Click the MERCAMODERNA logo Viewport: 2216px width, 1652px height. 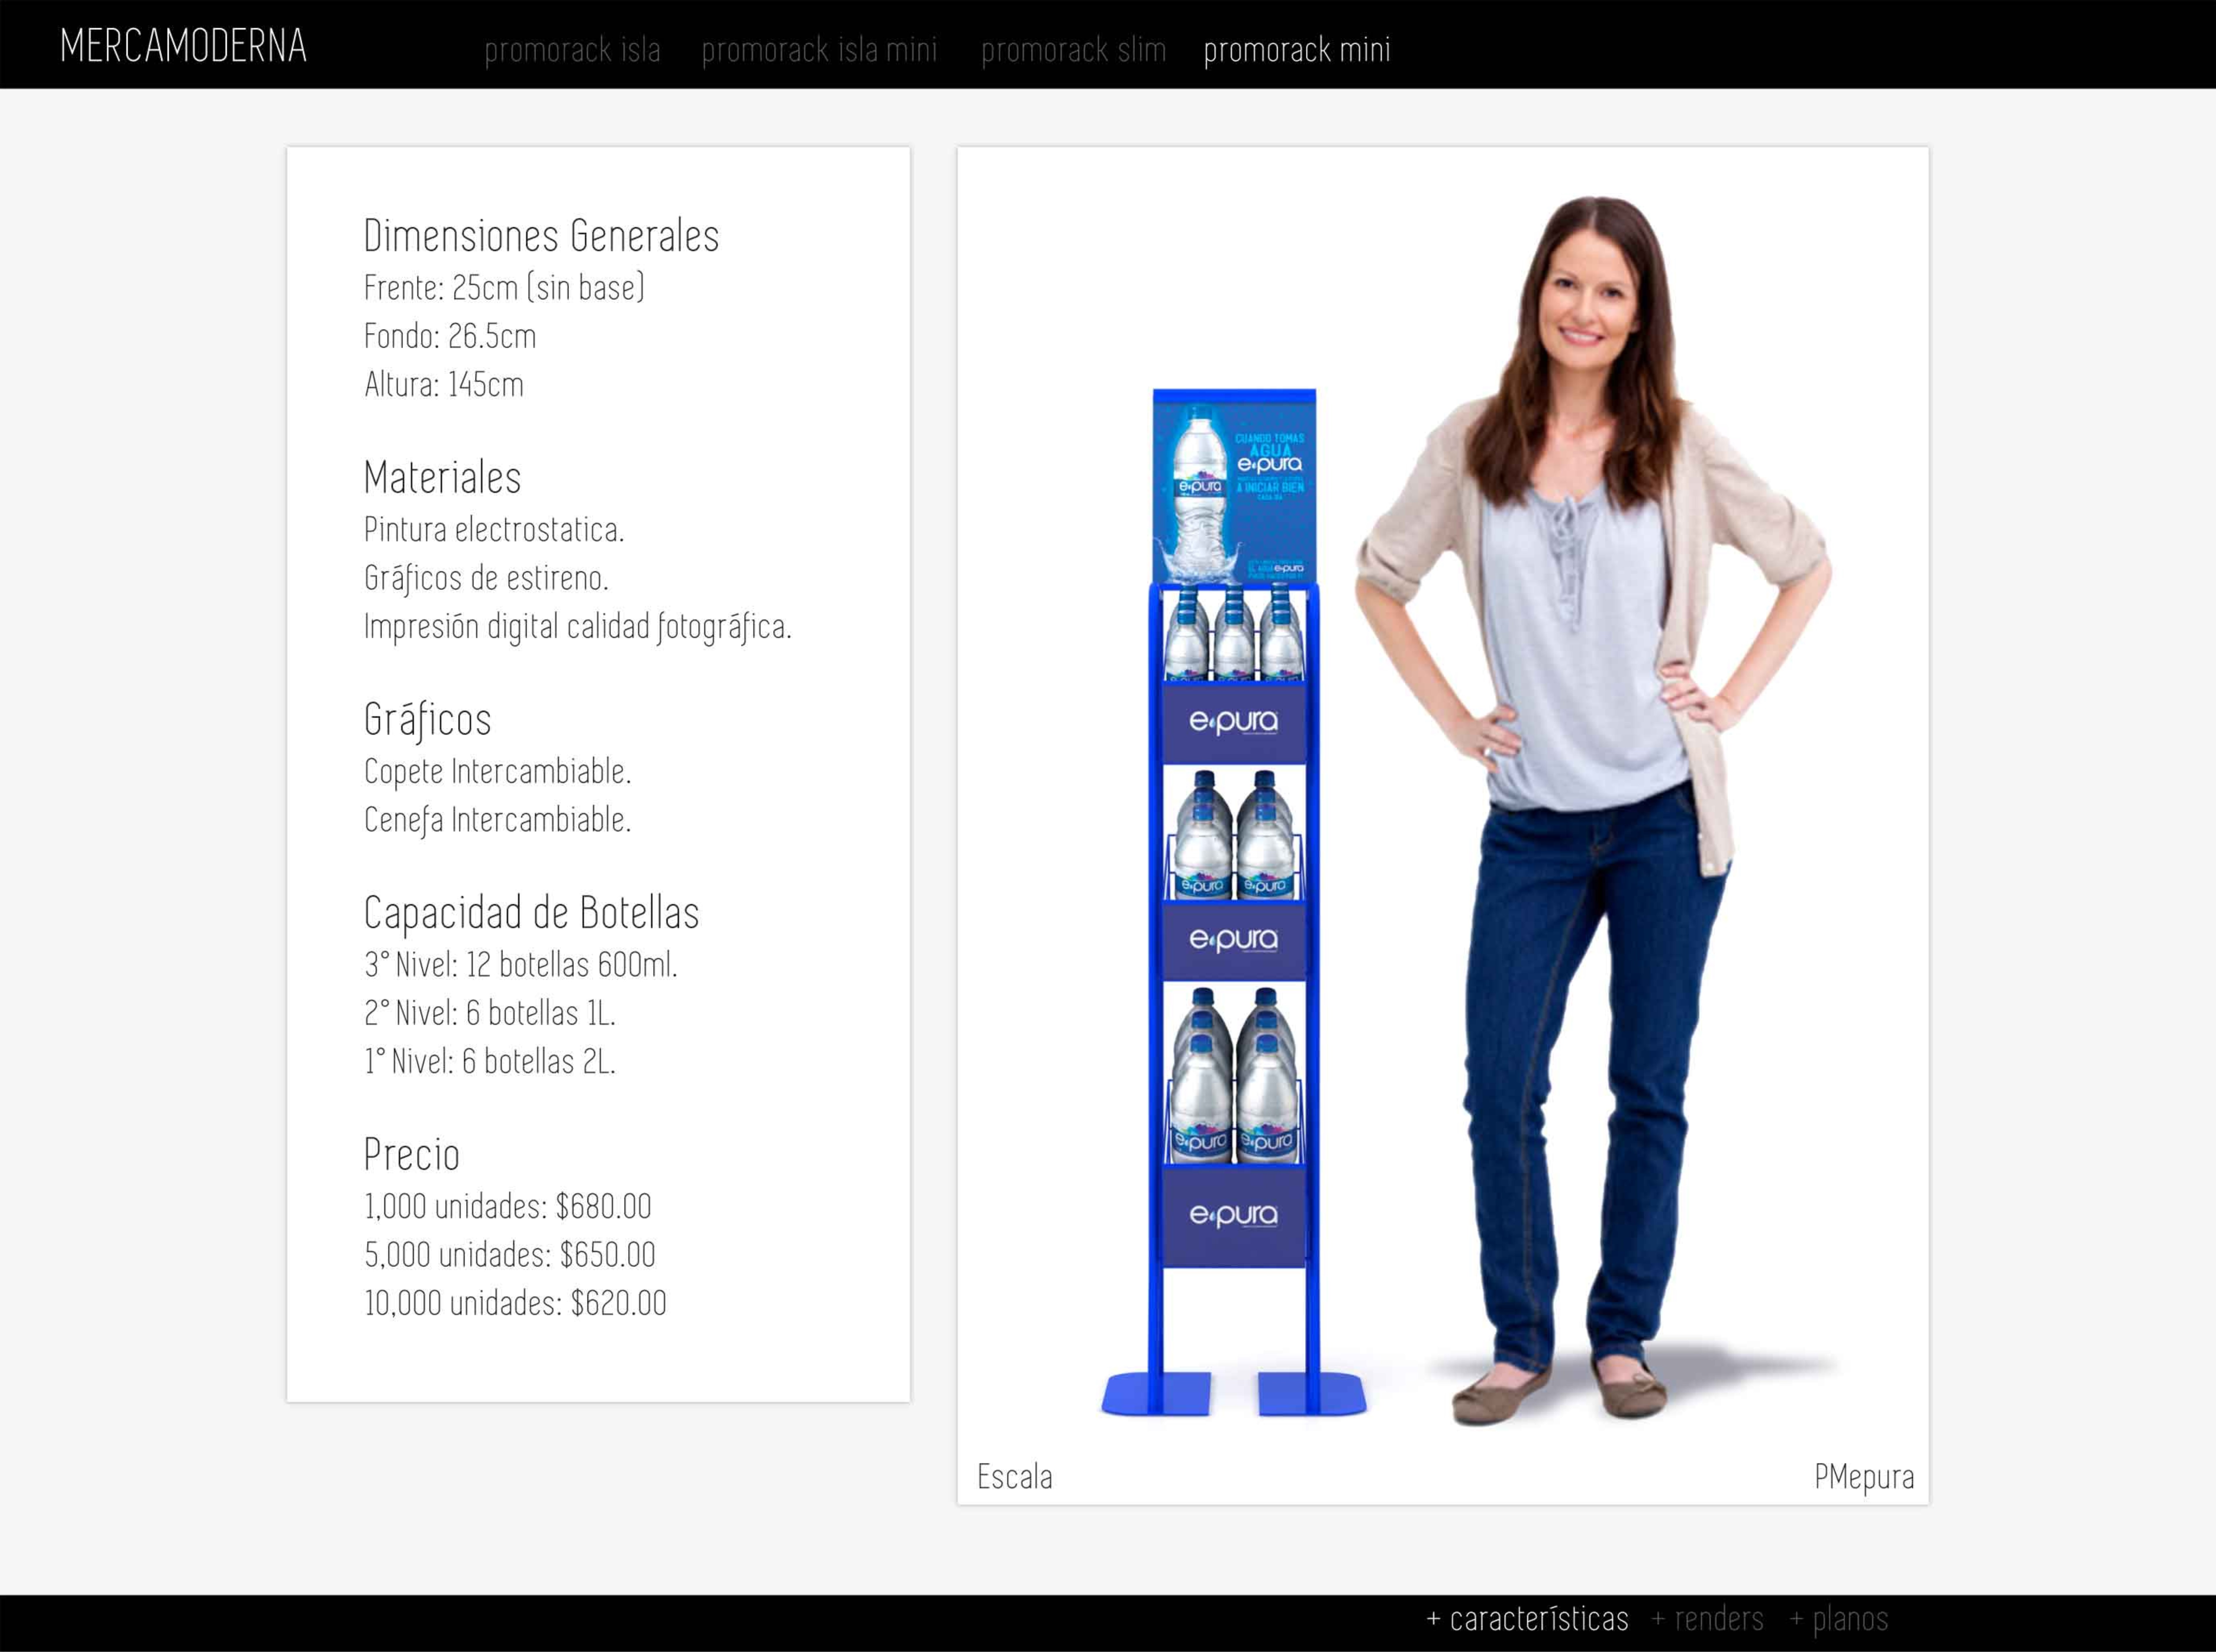[183, 46]
